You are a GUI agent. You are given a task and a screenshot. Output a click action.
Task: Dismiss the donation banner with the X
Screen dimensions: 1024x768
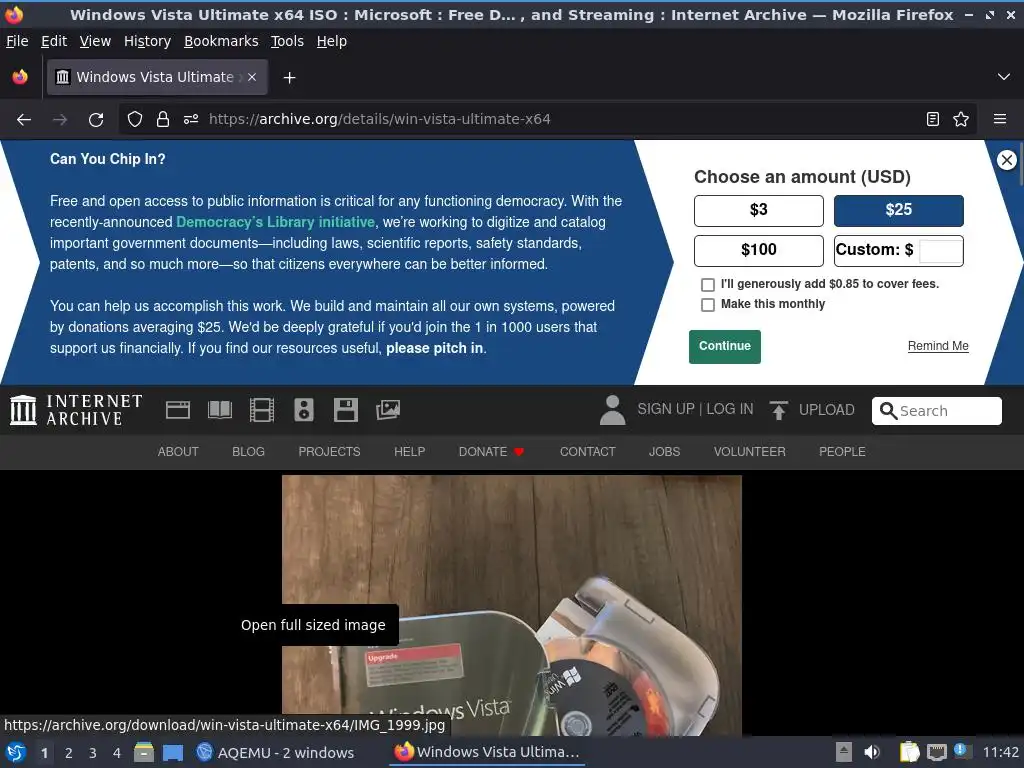[x=1007, y=160]
